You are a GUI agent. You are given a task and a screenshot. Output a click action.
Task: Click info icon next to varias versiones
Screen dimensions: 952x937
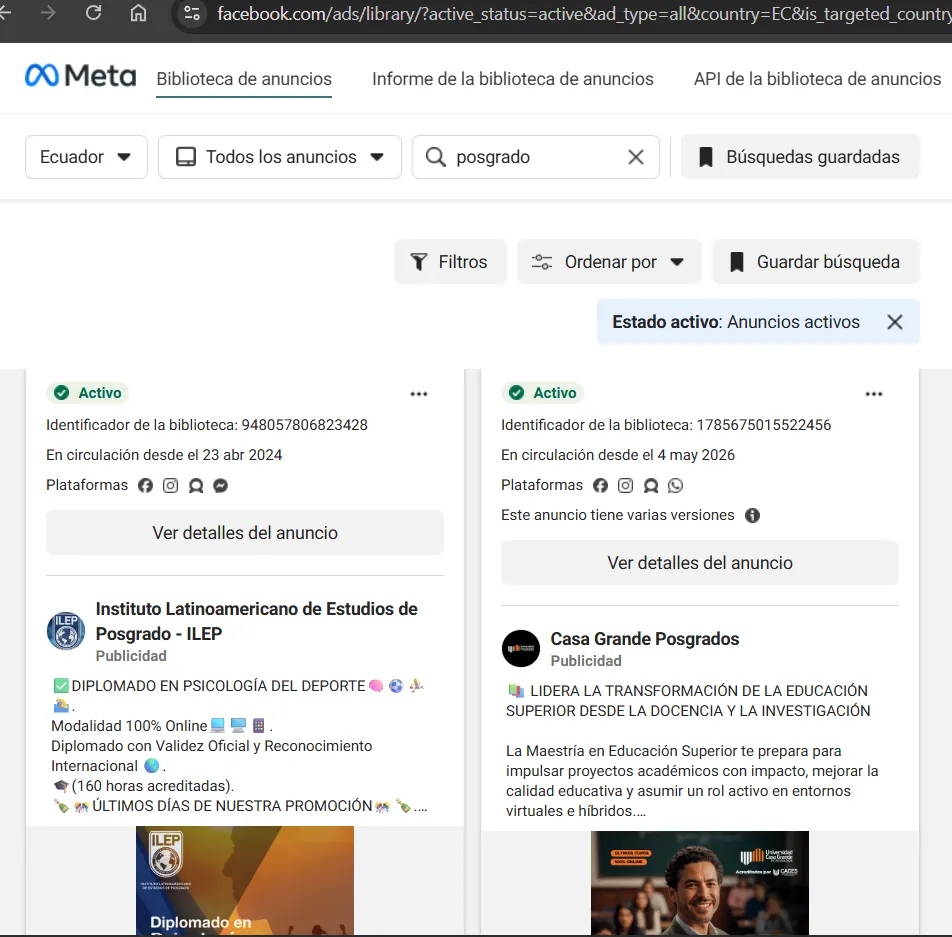point(752,516)
